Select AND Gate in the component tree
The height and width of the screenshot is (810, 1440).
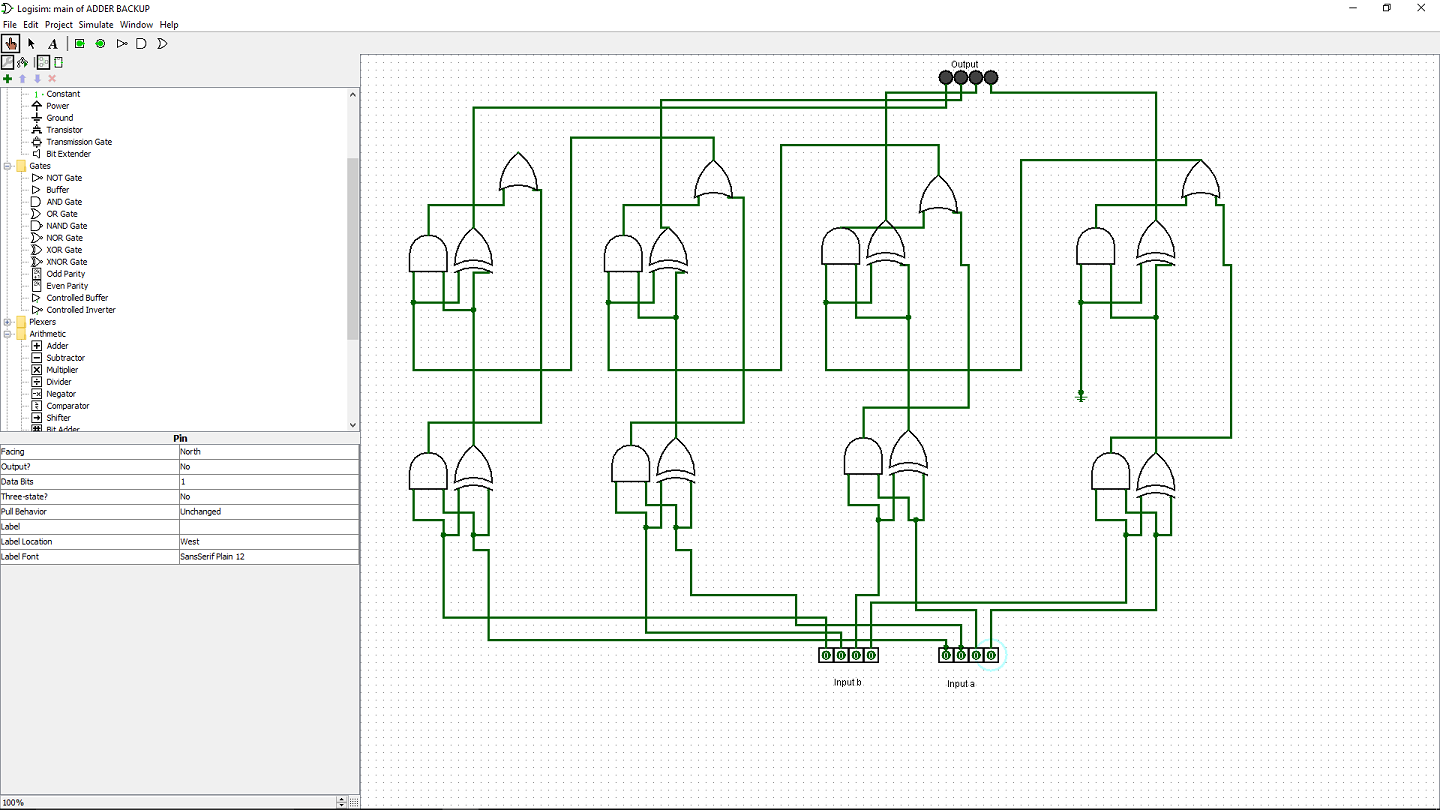64,202
